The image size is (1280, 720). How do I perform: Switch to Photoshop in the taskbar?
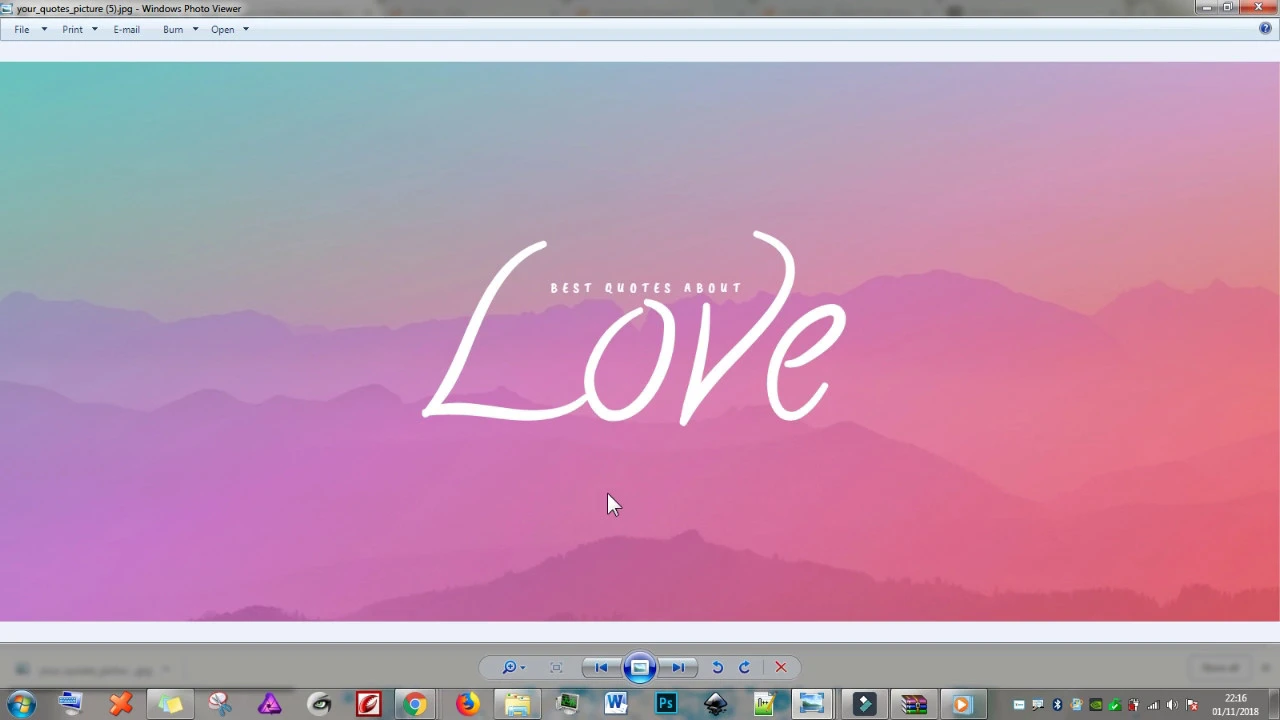click(x=665, y=705)
